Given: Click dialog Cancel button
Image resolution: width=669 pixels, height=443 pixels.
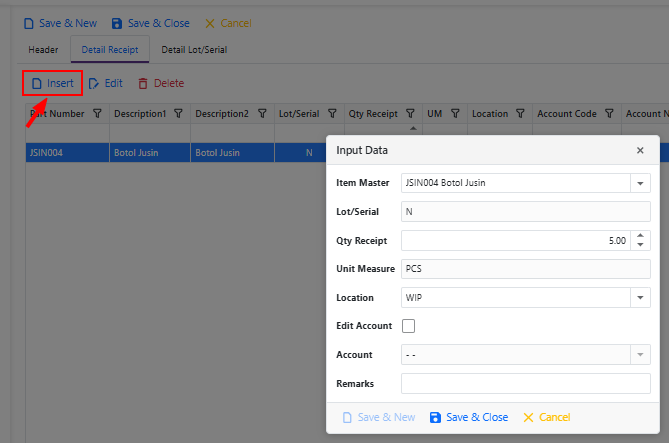Looking at the screenshot, I should click(x=547, y=417).
